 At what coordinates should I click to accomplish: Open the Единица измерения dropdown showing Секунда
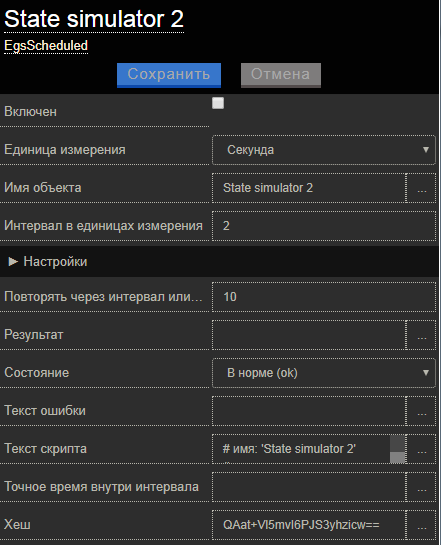coord(324,150)
